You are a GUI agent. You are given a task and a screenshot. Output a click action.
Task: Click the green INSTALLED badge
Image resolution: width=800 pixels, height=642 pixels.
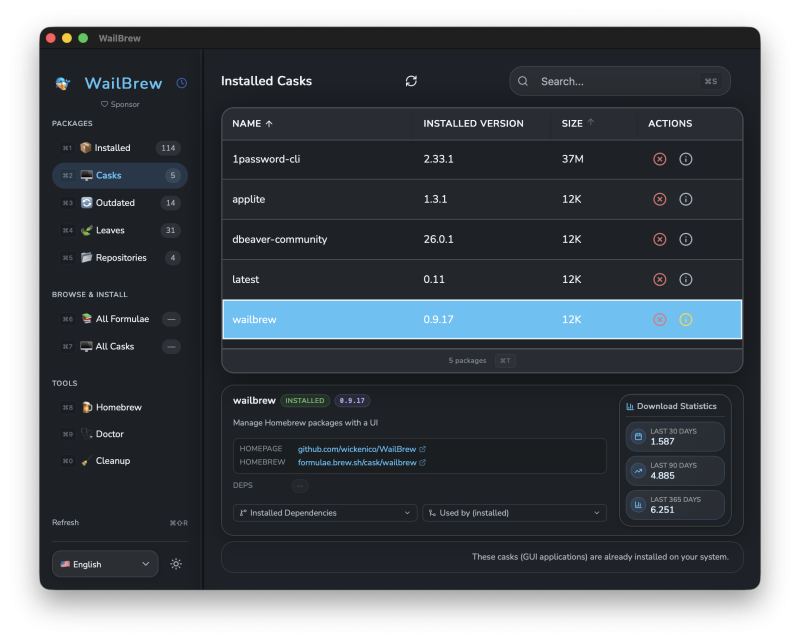click(305, 401)
